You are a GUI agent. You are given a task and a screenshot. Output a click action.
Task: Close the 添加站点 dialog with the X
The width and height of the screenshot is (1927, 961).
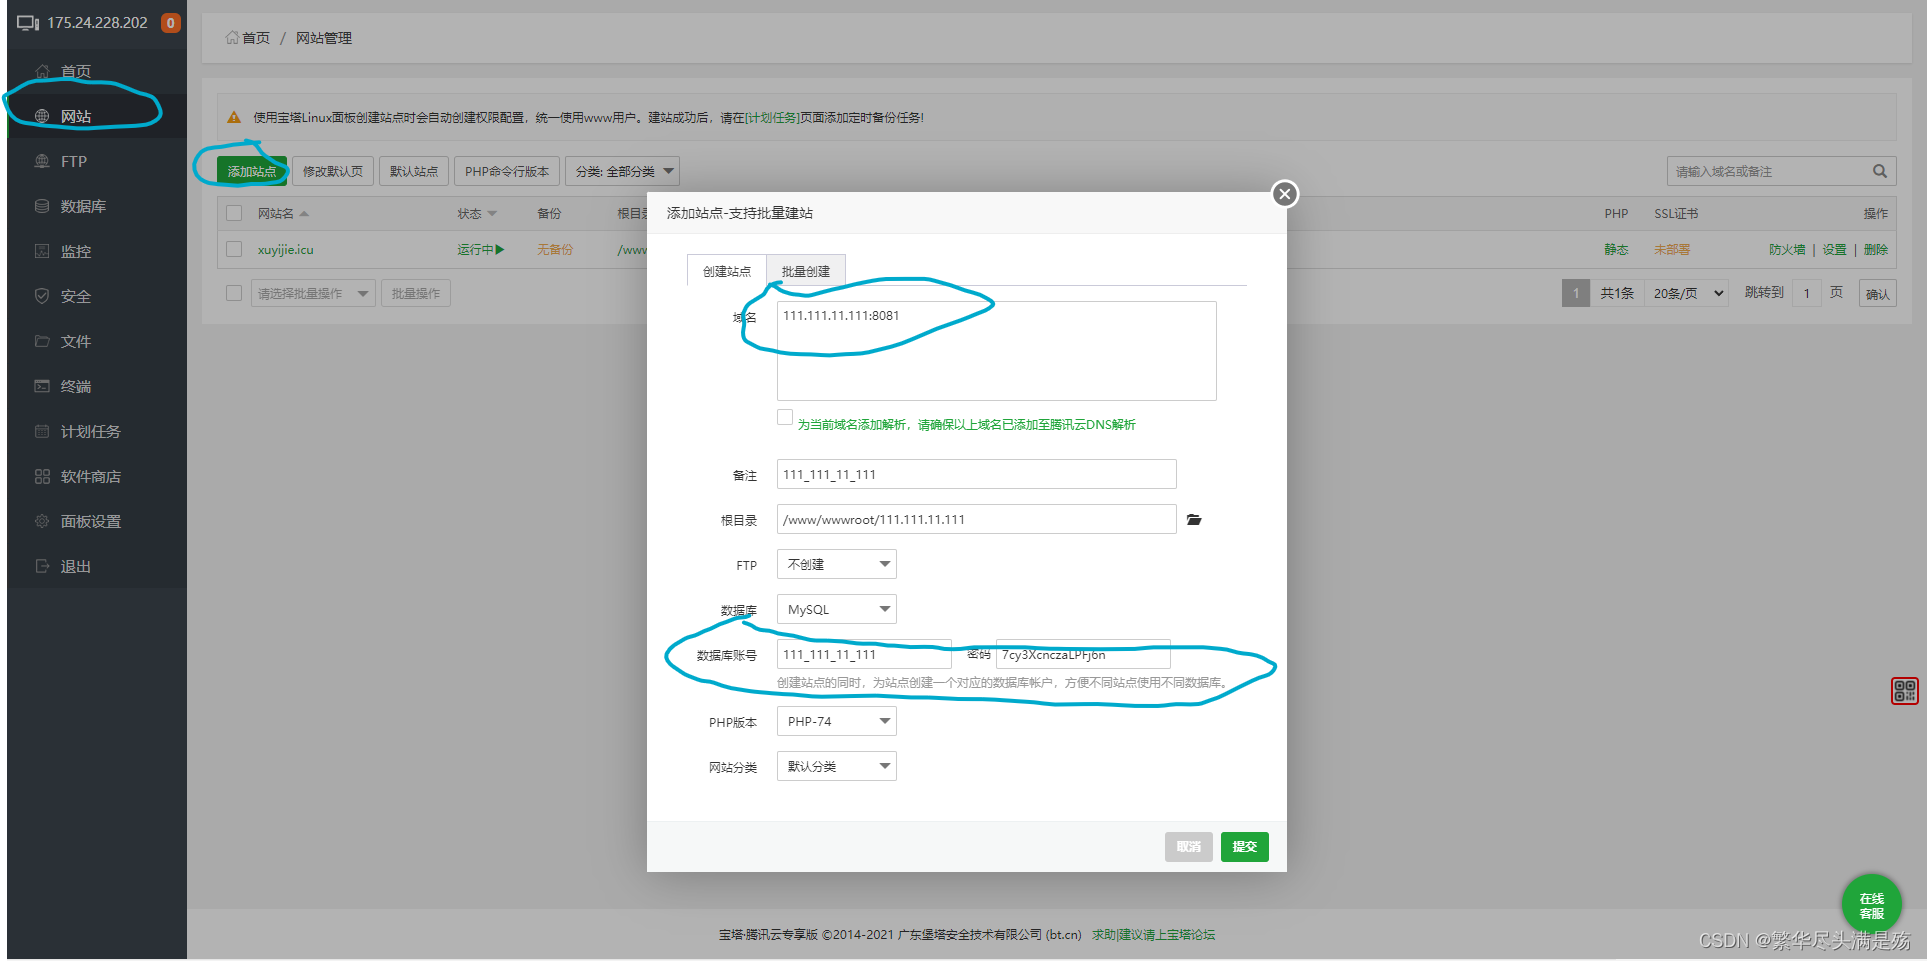coord(1285,194)
